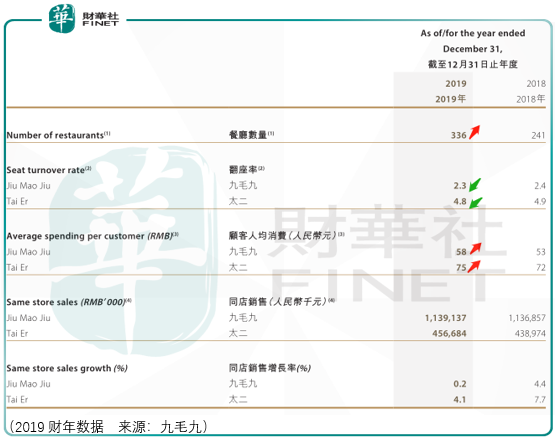
Task: Click the FINET text logo
Action: coord(100,19)
